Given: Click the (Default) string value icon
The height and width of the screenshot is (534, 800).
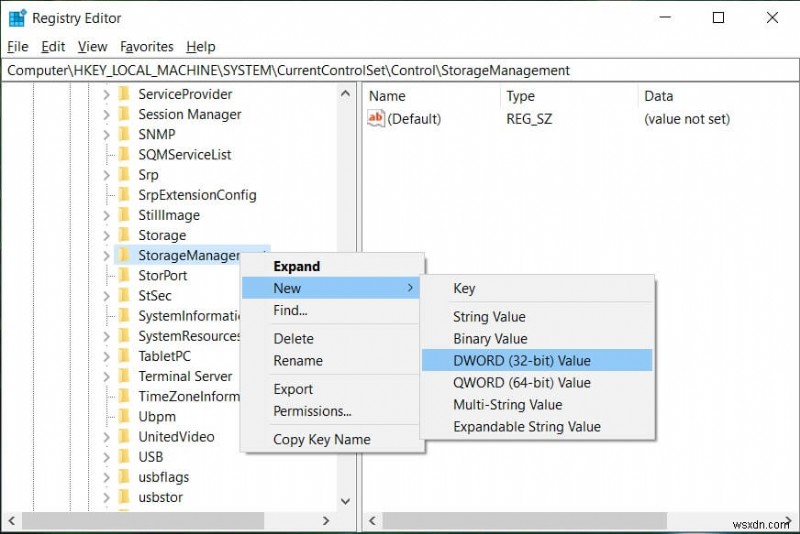Looking at the screenshot, I should (376, 118).
